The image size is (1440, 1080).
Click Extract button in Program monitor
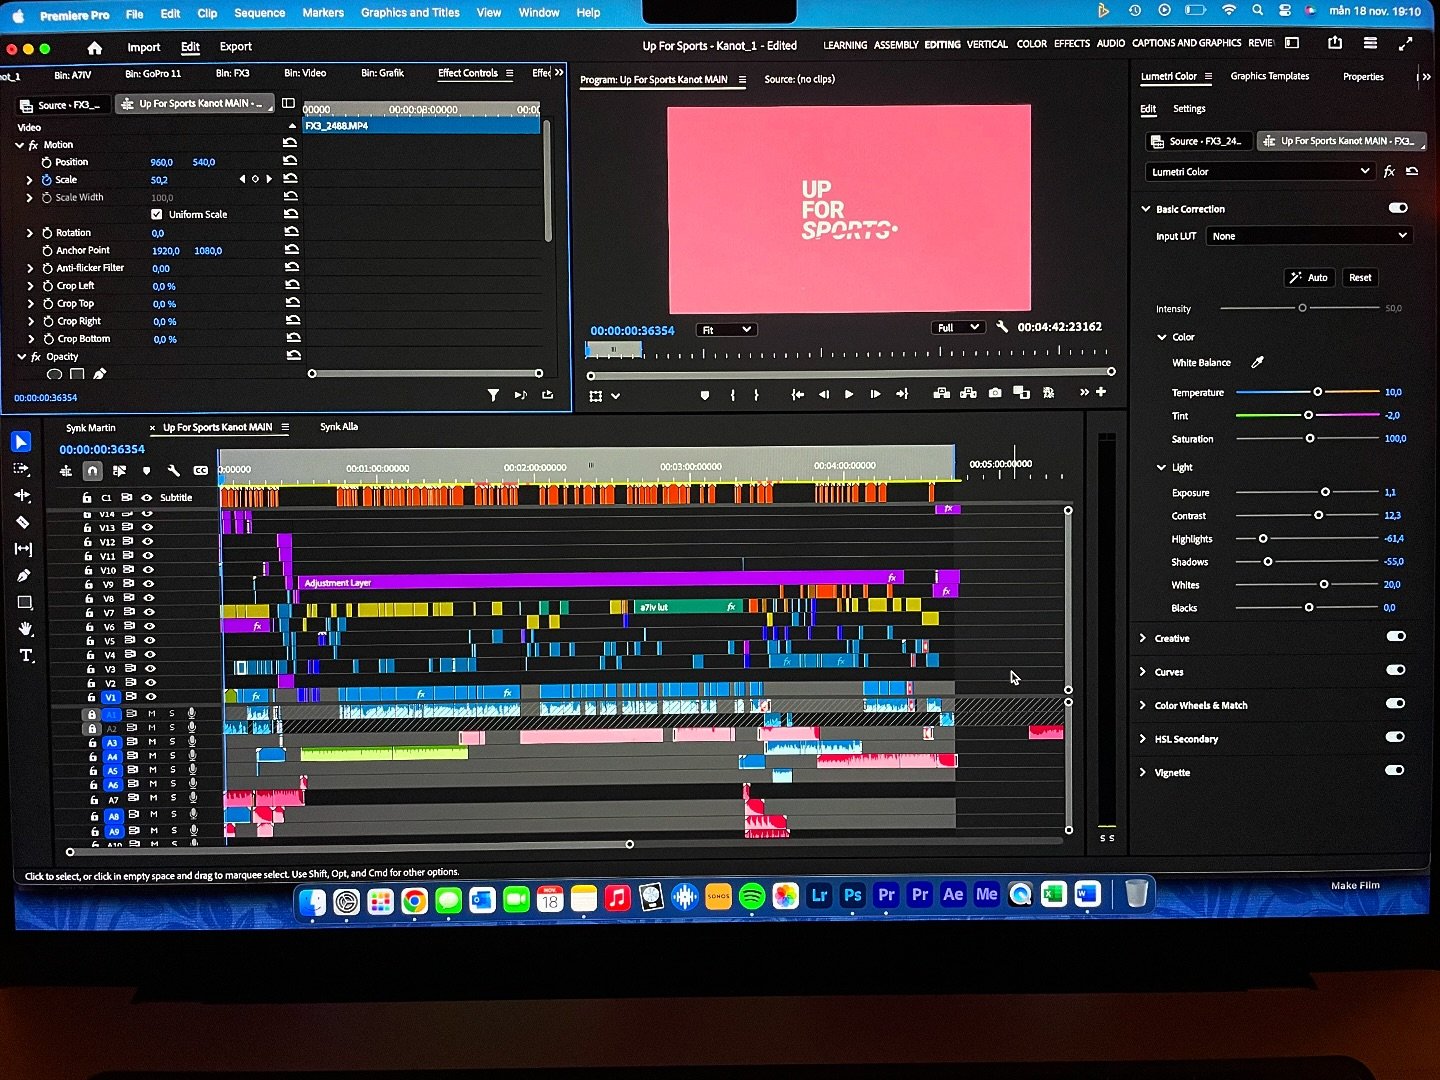(968, 394)
